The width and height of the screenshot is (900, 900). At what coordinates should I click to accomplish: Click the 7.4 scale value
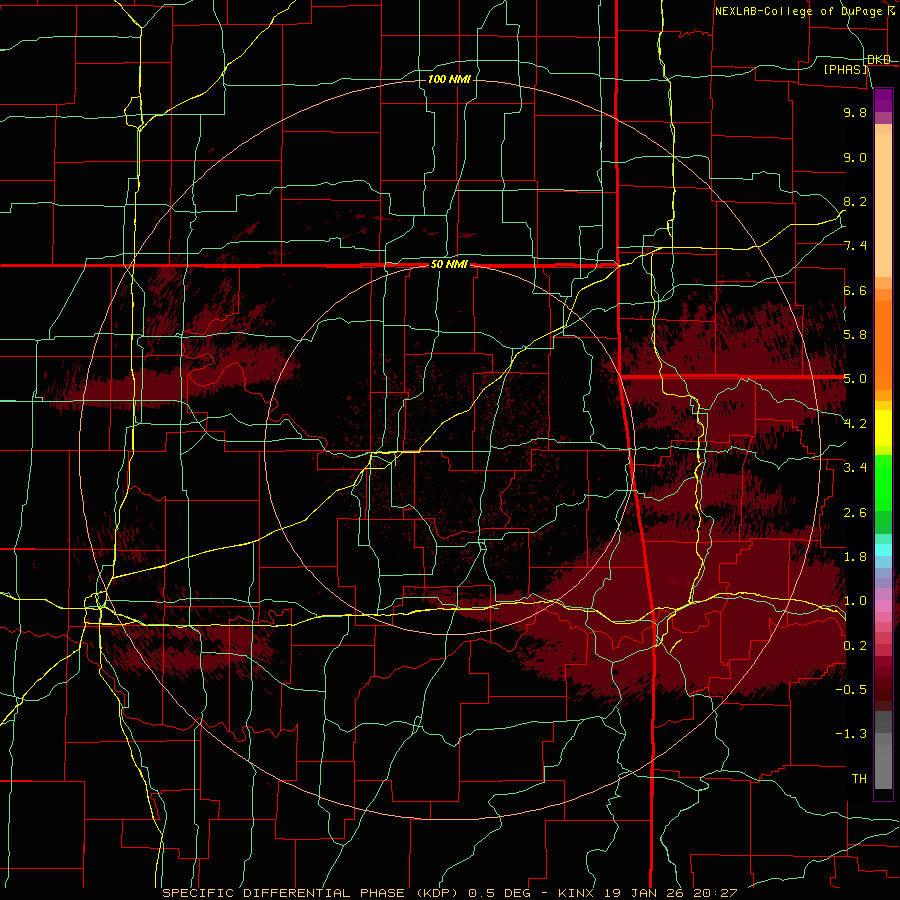[855, 246]
